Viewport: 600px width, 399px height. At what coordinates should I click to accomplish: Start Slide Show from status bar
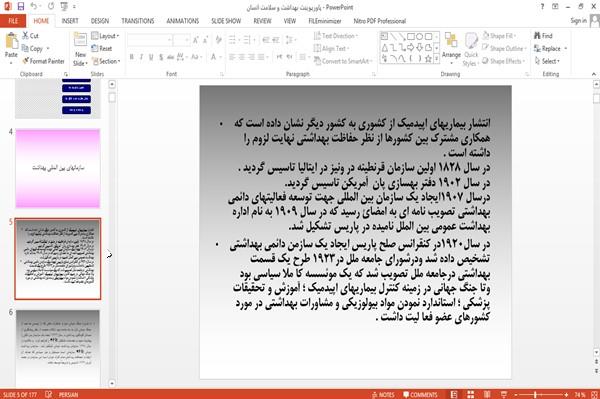click(504, 394)
